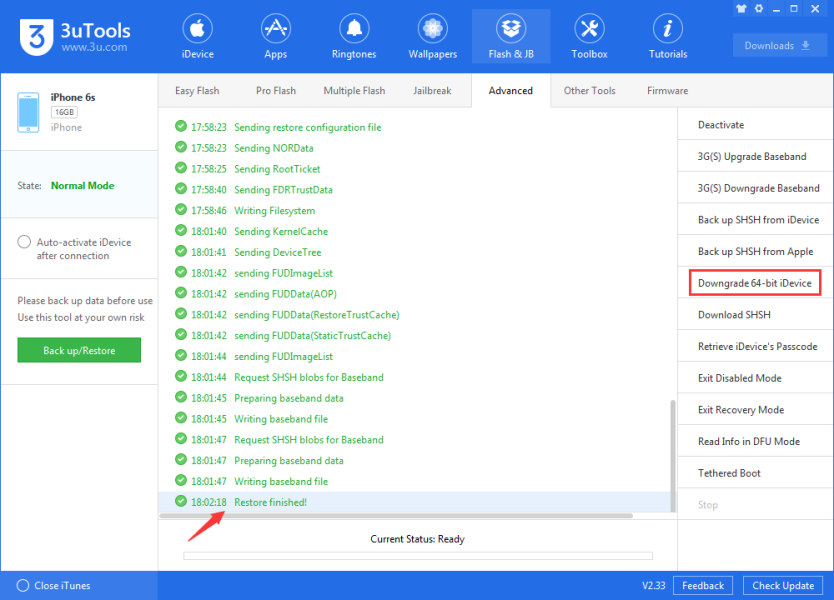
Task: Click the horizontal scrollbar below the log
Action: [396, 516]
